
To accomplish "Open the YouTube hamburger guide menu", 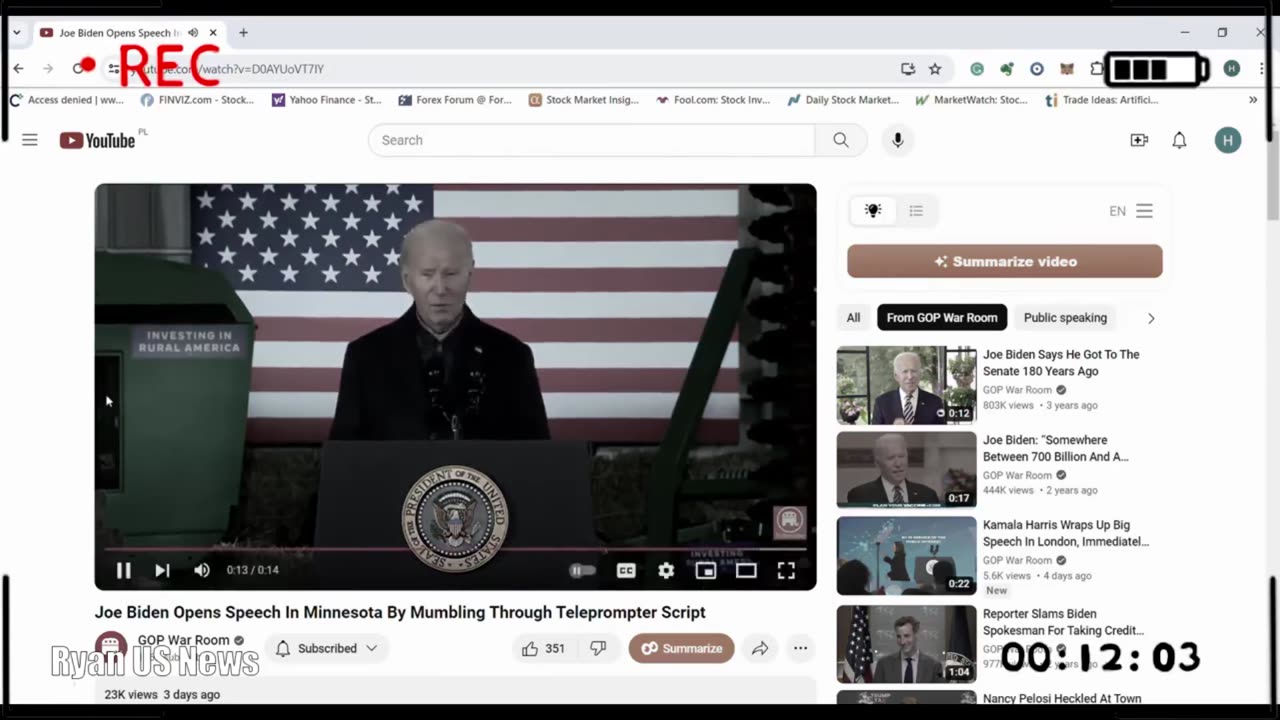I will (x=30, y=140).
